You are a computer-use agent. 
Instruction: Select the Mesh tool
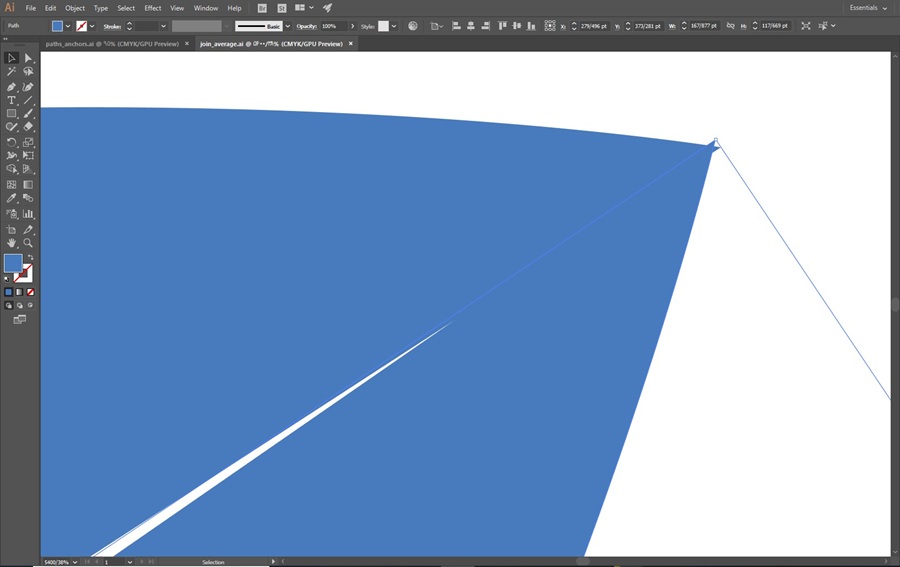click(11, 185)
